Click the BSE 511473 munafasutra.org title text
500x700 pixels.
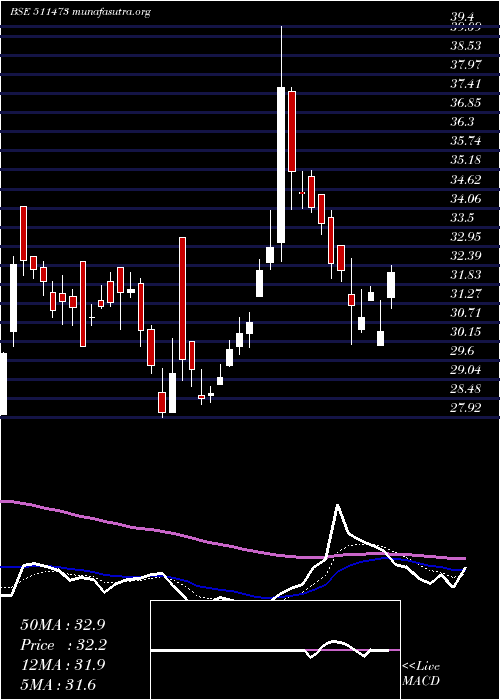pyautogui.click(x=80, y=12)
